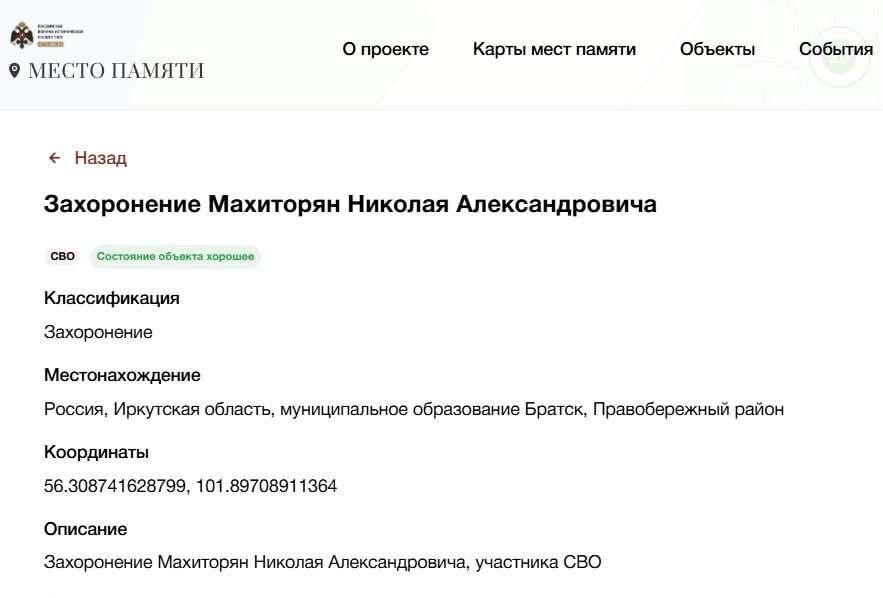Click the description text mentioning участника СВО
The width and height of the screenshot is (883, 598).
pos(322,562)
